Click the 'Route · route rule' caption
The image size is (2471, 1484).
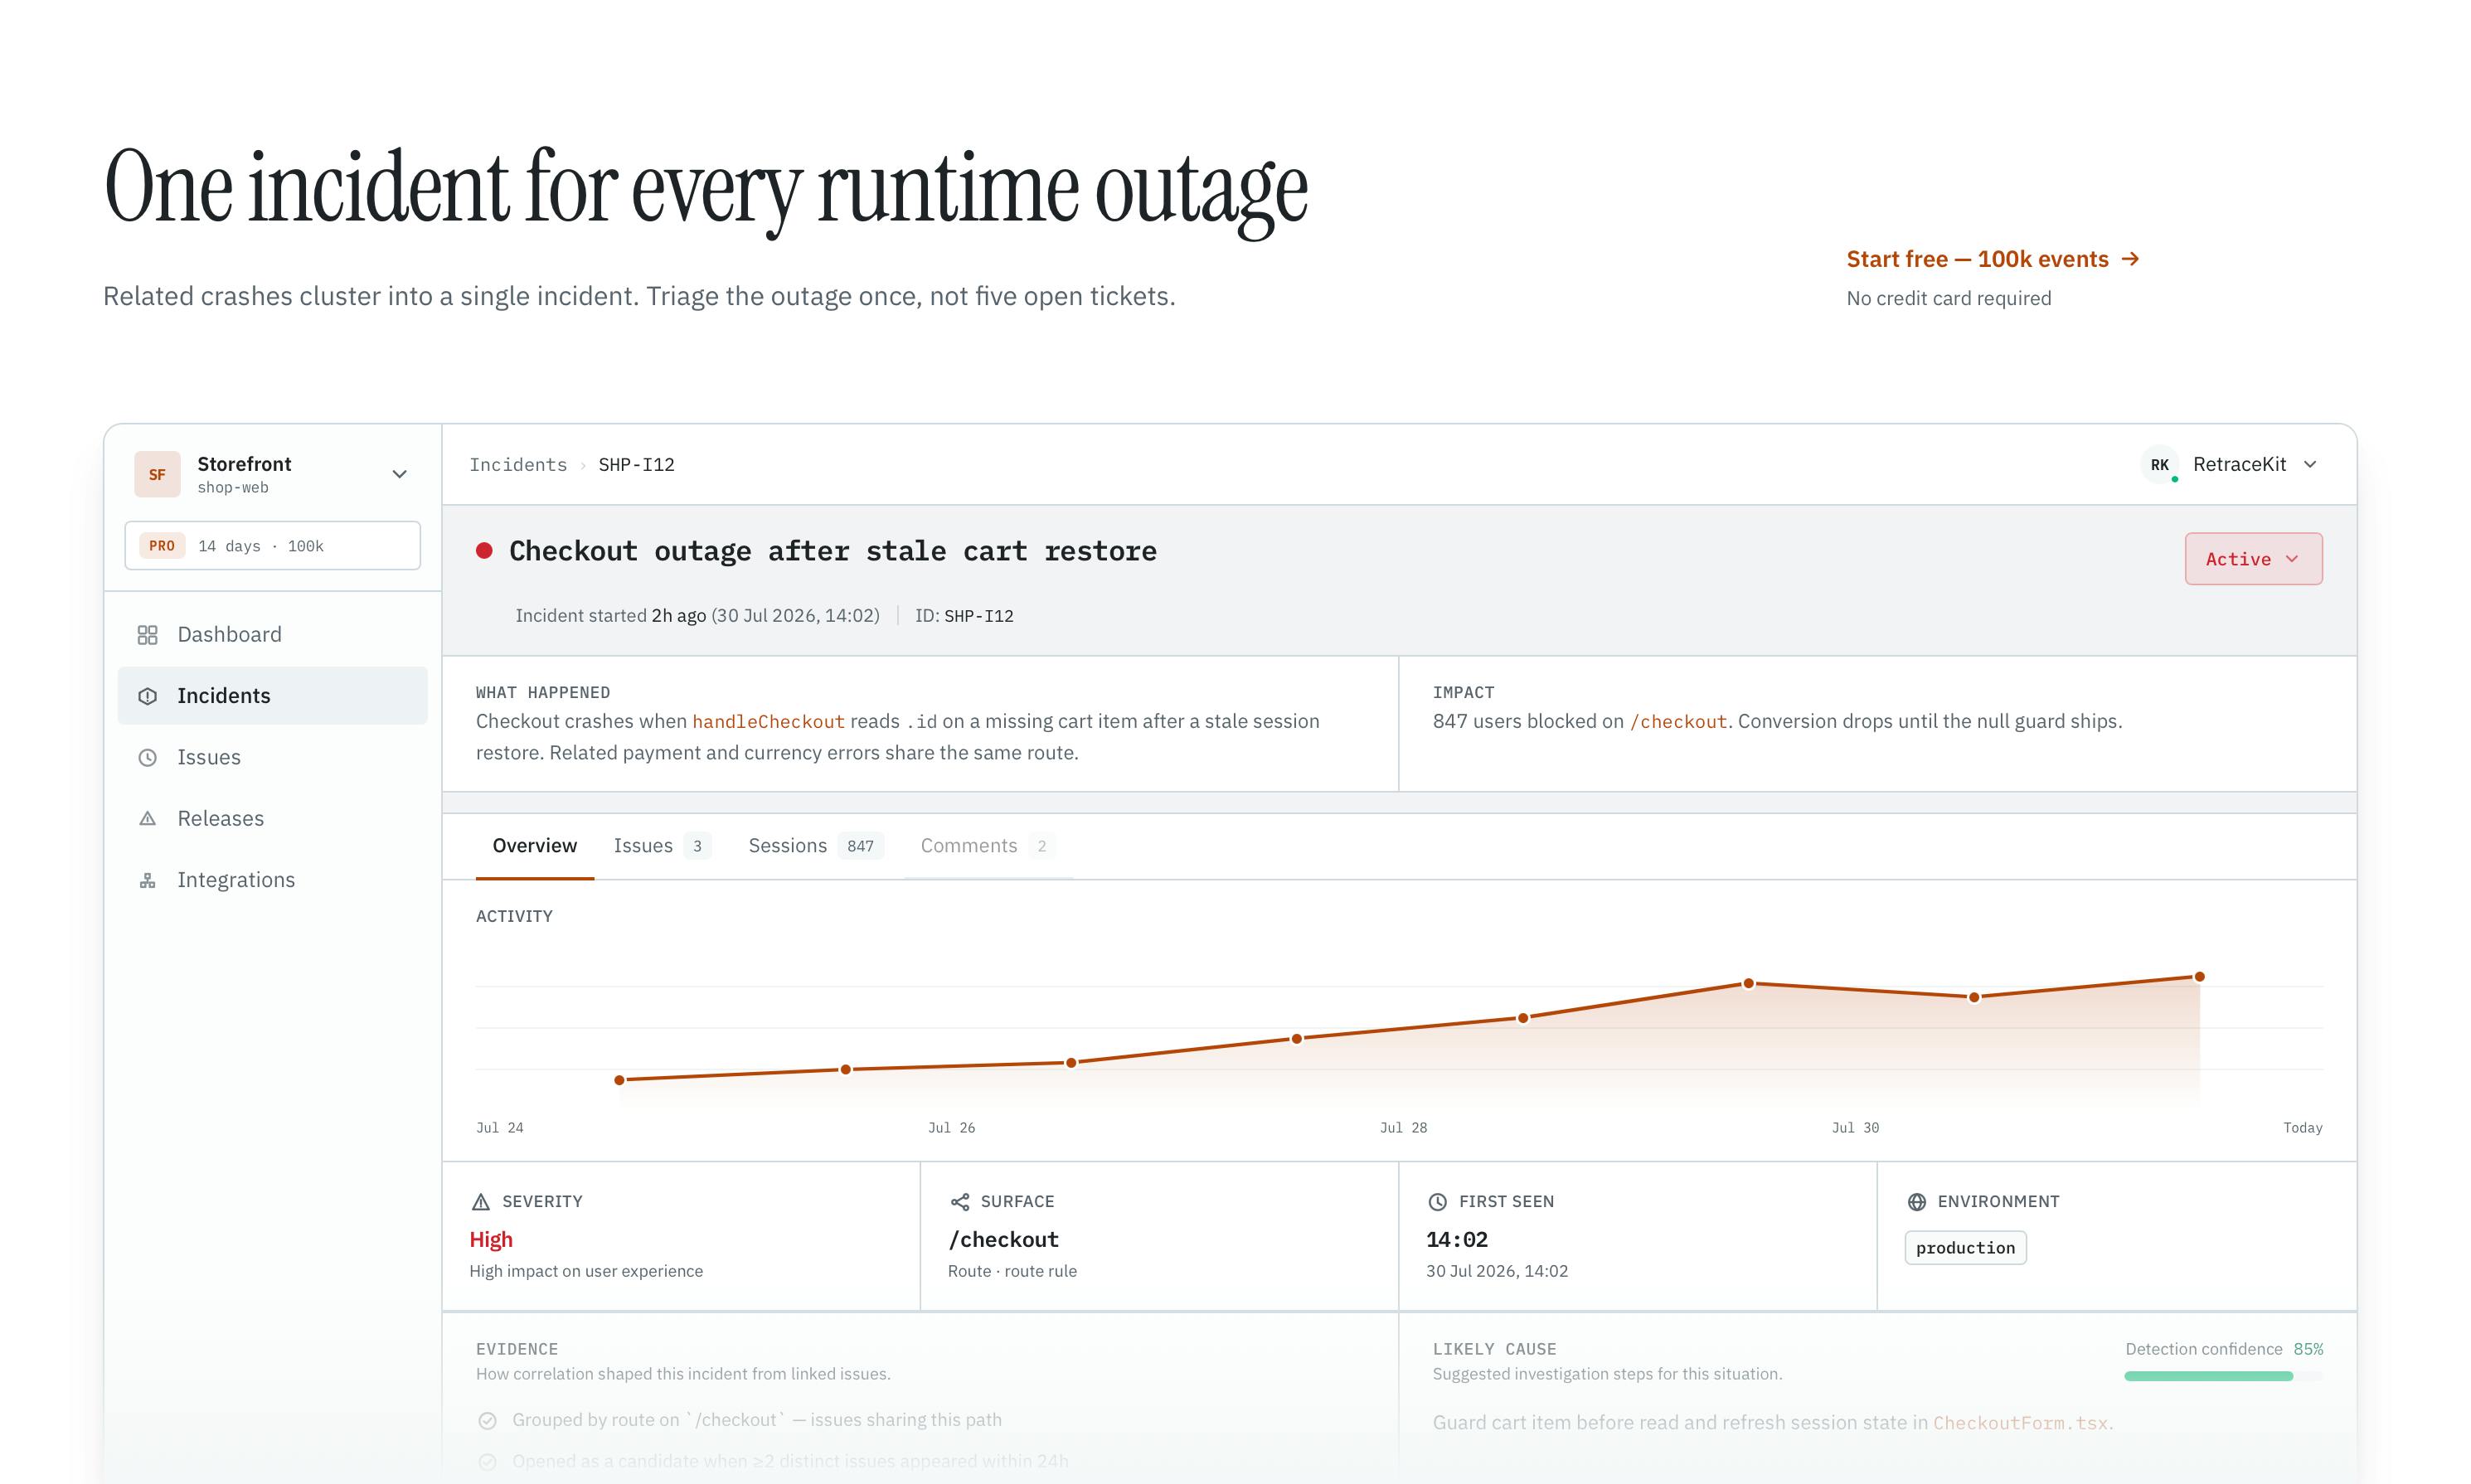pyautogui.click(x=1012, y=1271)
